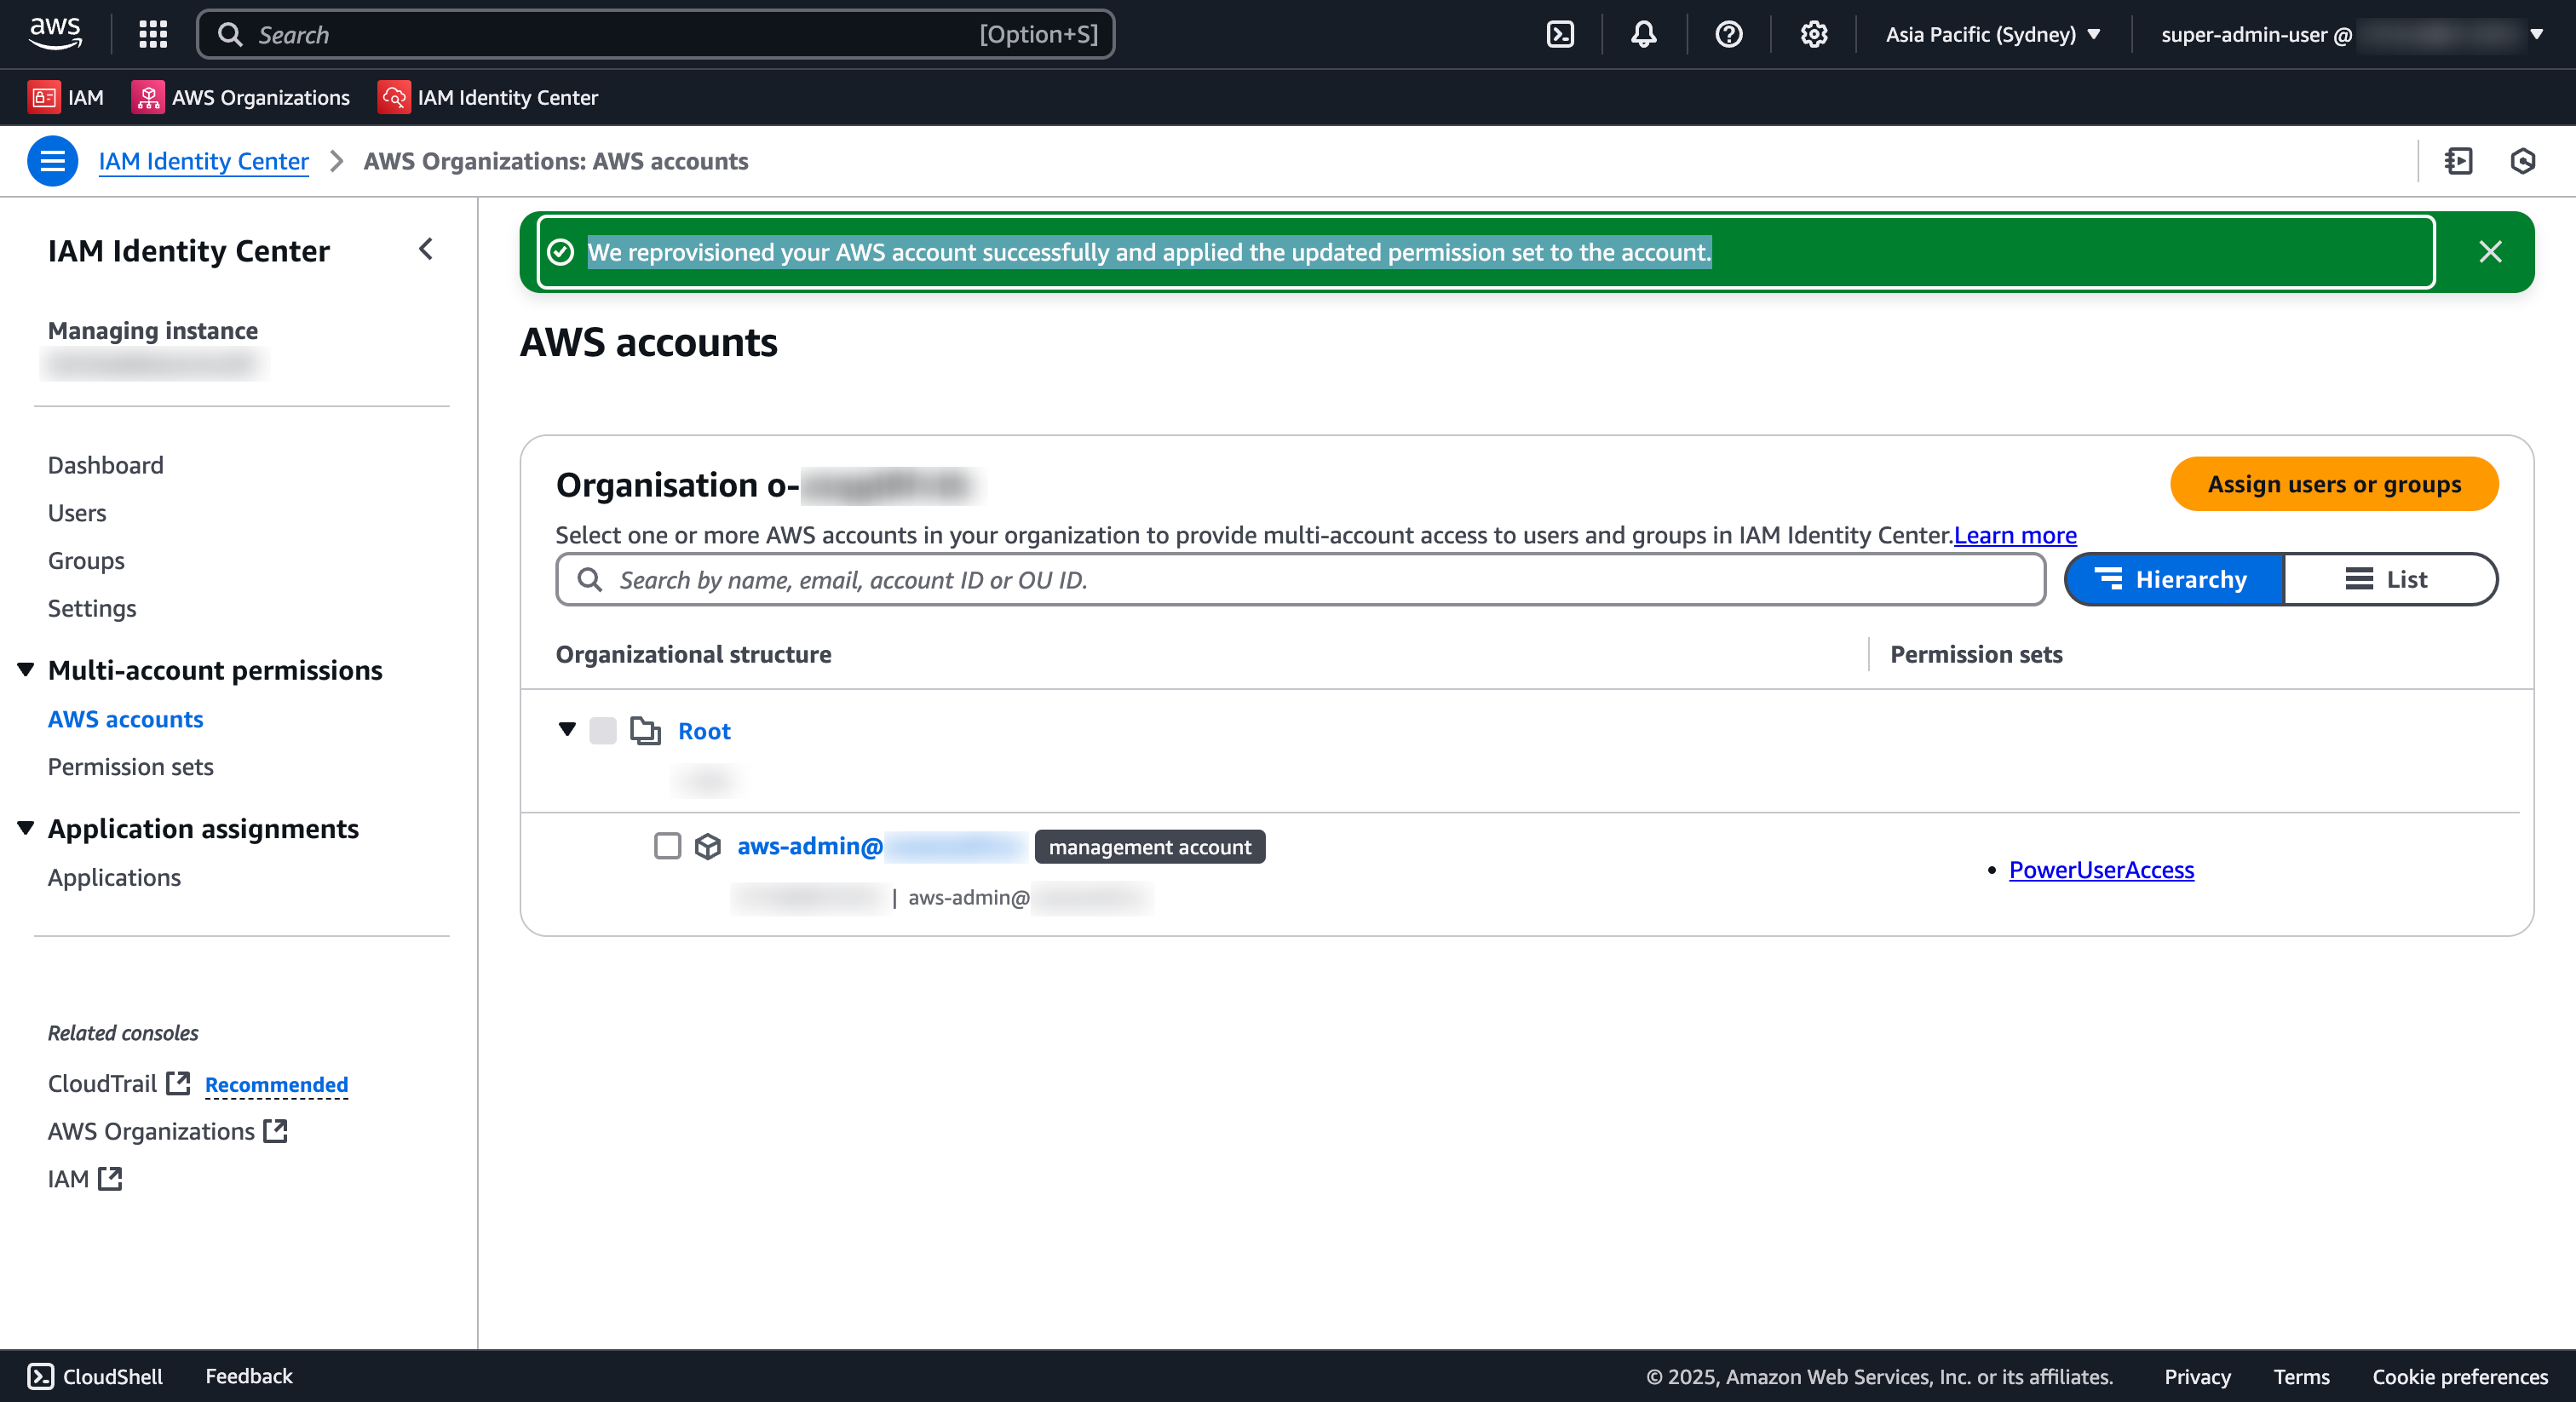The width and height of the screenshot is (2576, 1402).
Task: Open the IAM favorites shortcut
Action: (66, 97)
